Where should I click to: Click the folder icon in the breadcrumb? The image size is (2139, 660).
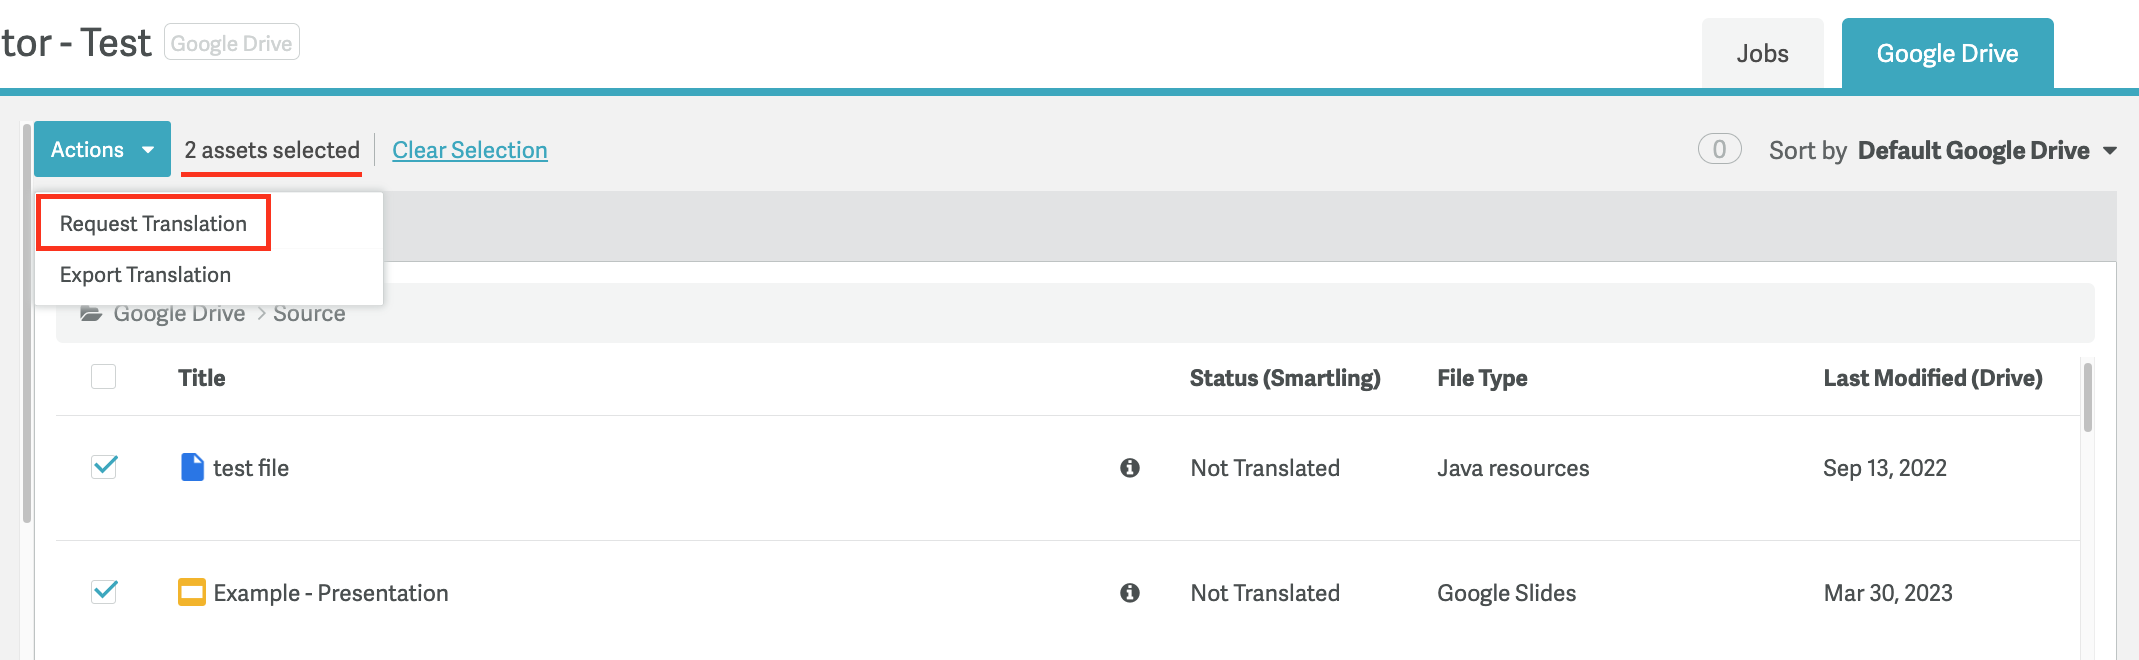91,314
